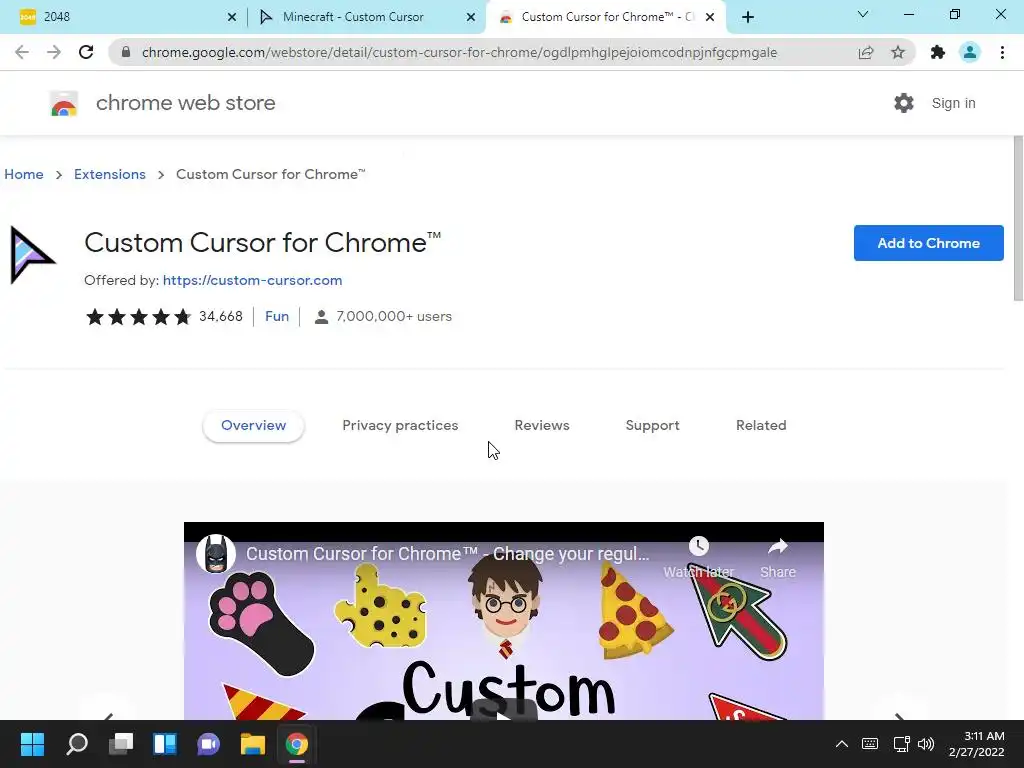Click the browser forward arrow

54,52
